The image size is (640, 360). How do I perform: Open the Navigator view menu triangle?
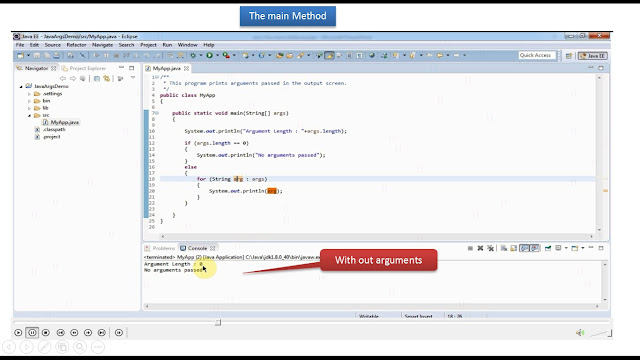point(133,78)
